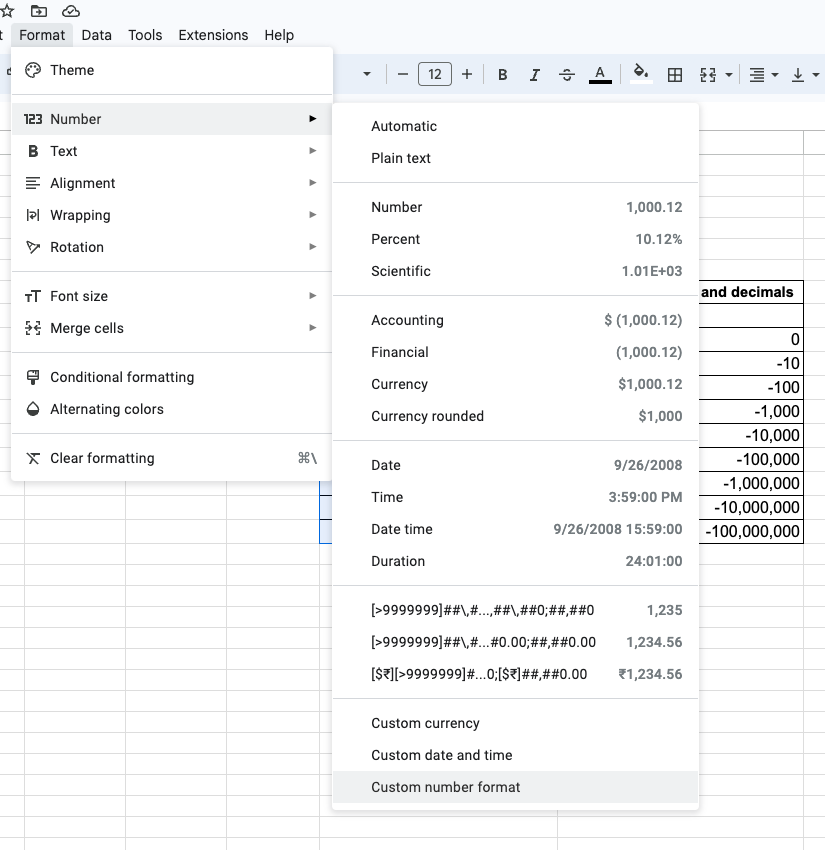Click the merge cells icon
Screen dimensions: 825x850
(707, 74)
